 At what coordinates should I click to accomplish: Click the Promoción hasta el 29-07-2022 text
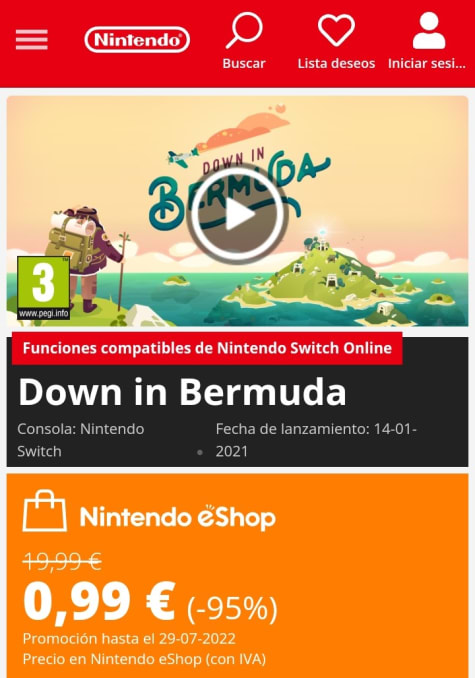click(x=129, y=639)
